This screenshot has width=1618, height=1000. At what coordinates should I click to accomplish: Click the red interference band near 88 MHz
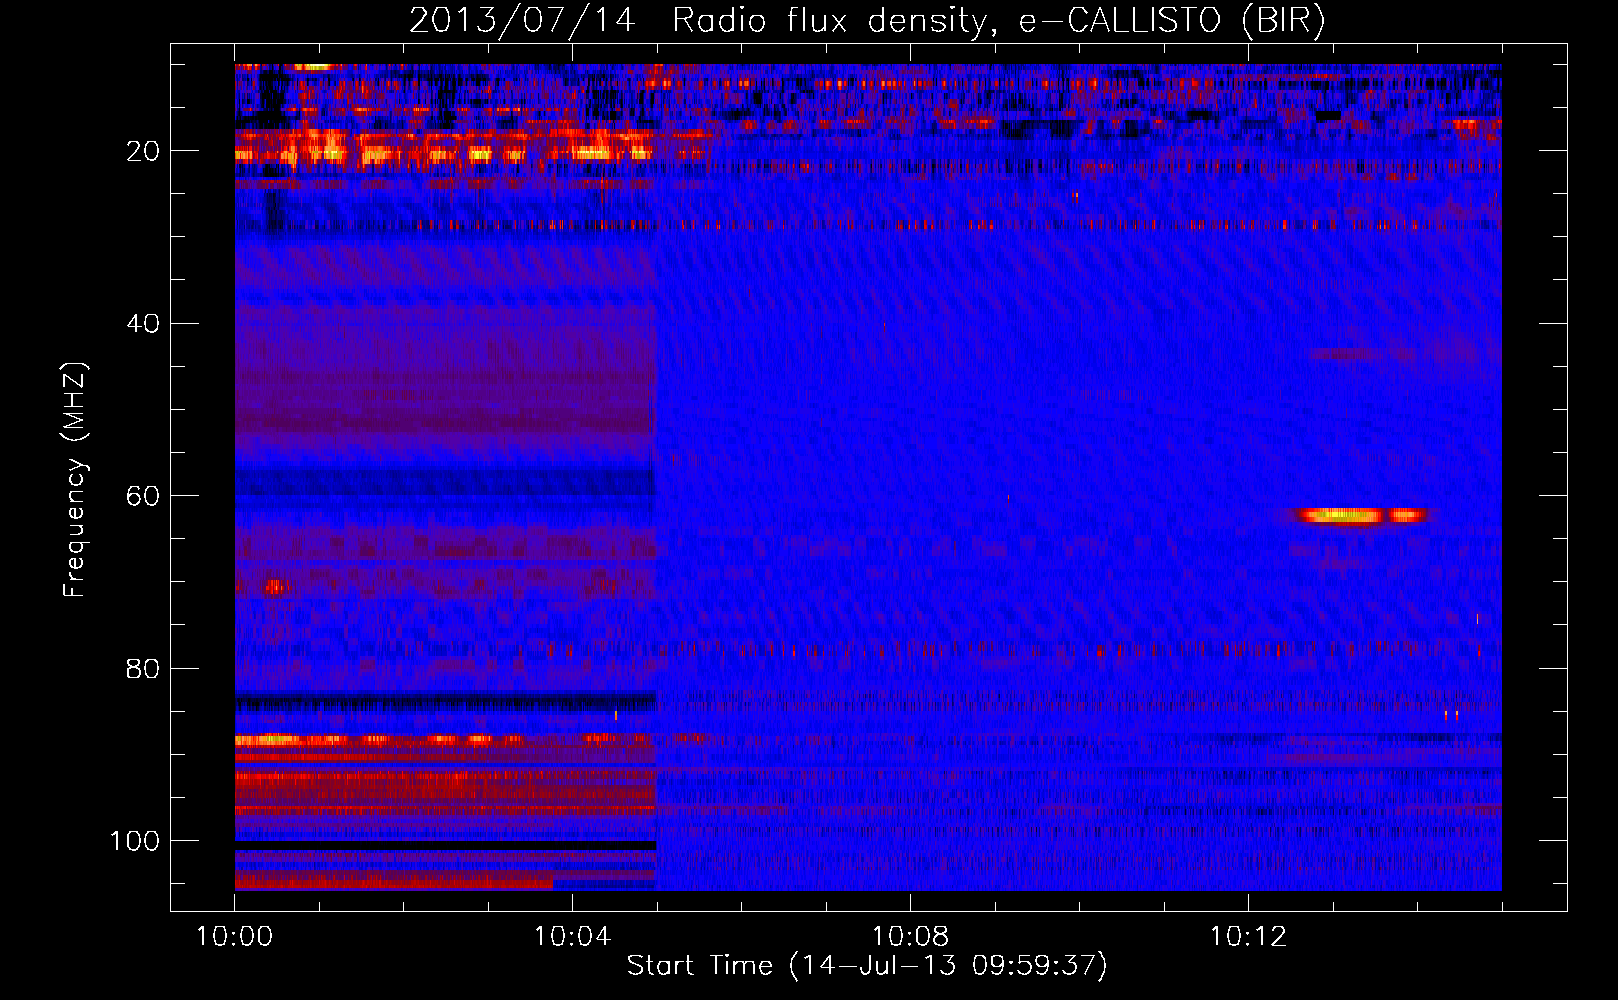pos(445,741)
